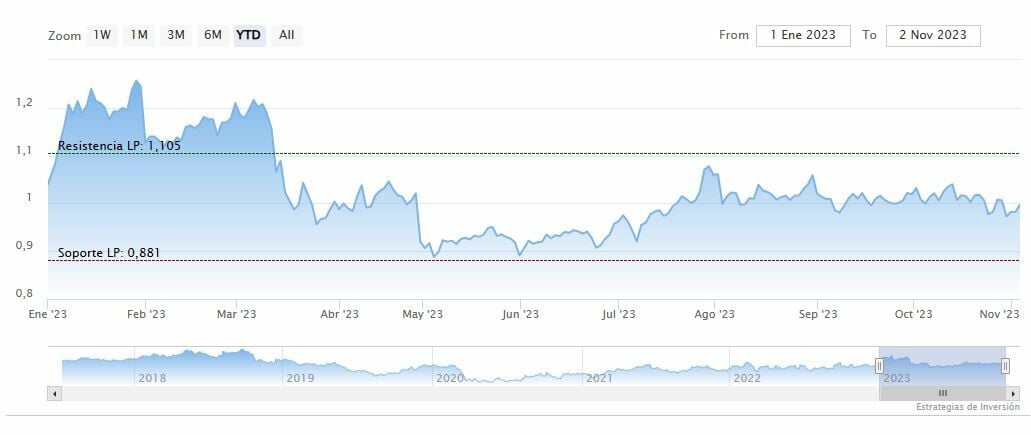
Task: Grab the navigator left range handle
Action: pyautogui.click(x=879, y=366)
